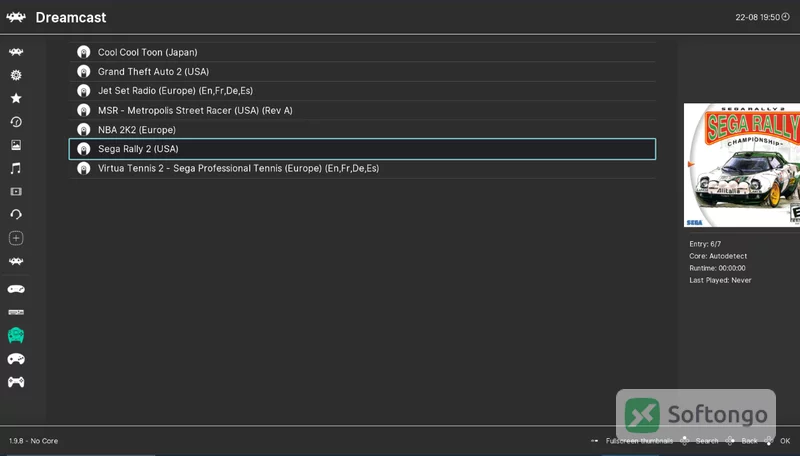
Task: Launch Sega Rally 2 (USA) entry
Action: click(x=362, y=149)
